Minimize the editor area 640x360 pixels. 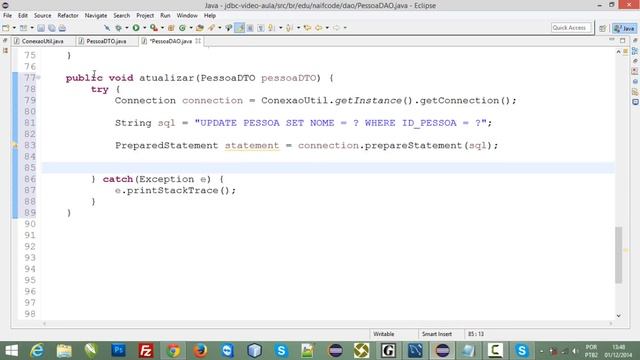point(611,40)
